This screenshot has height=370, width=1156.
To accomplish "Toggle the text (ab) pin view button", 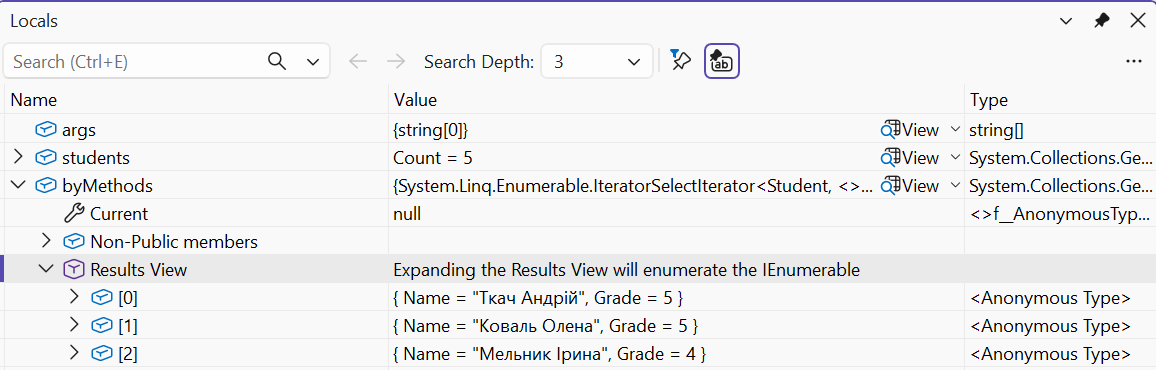I will click(x=722, y=61).
